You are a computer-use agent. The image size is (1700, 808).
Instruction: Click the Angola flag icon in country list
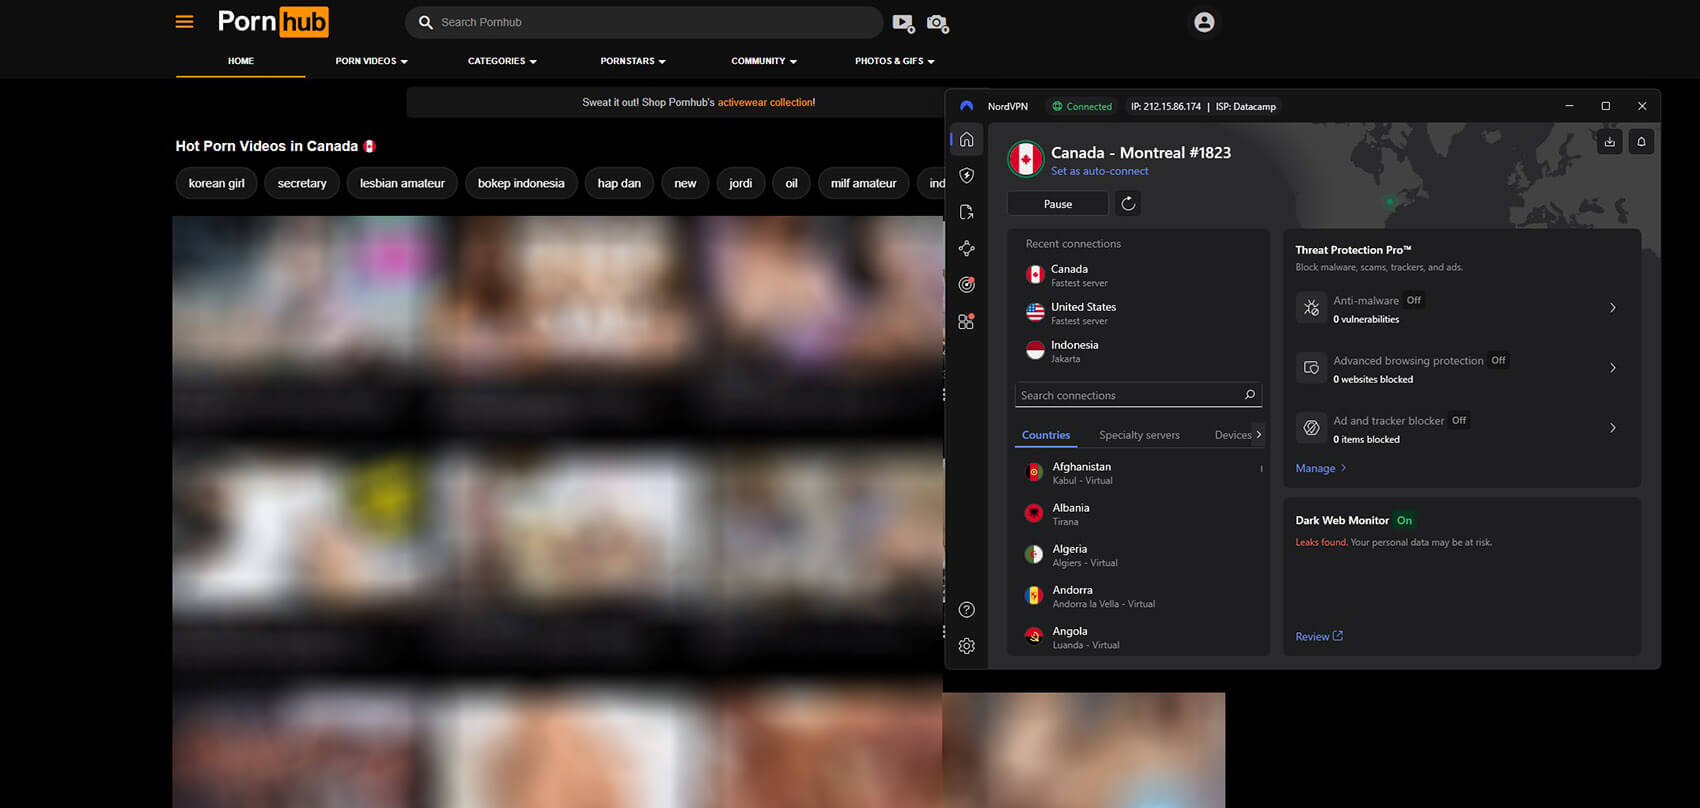click(1034, 637)
